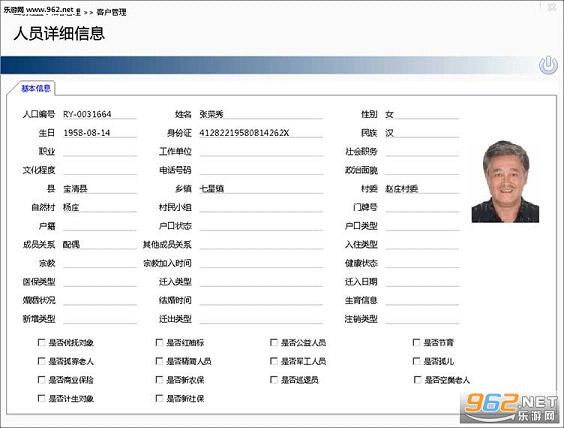Tick the 是否新农保 checkbox
The image size is (564, 428).
[x=159, y=379]
